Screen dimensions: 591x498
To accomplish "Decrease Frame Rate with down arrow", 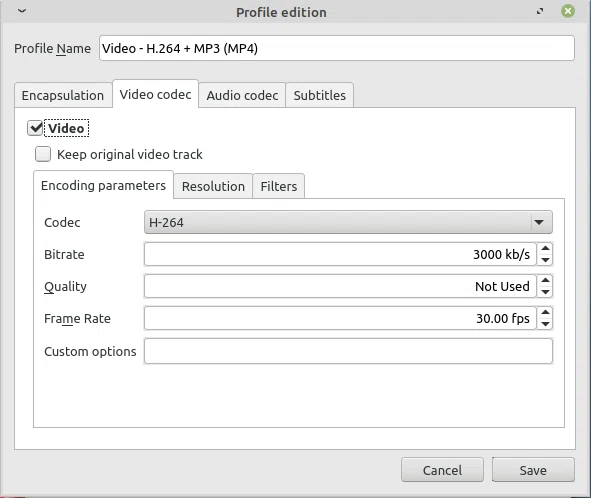I will (x=545, y=324).
